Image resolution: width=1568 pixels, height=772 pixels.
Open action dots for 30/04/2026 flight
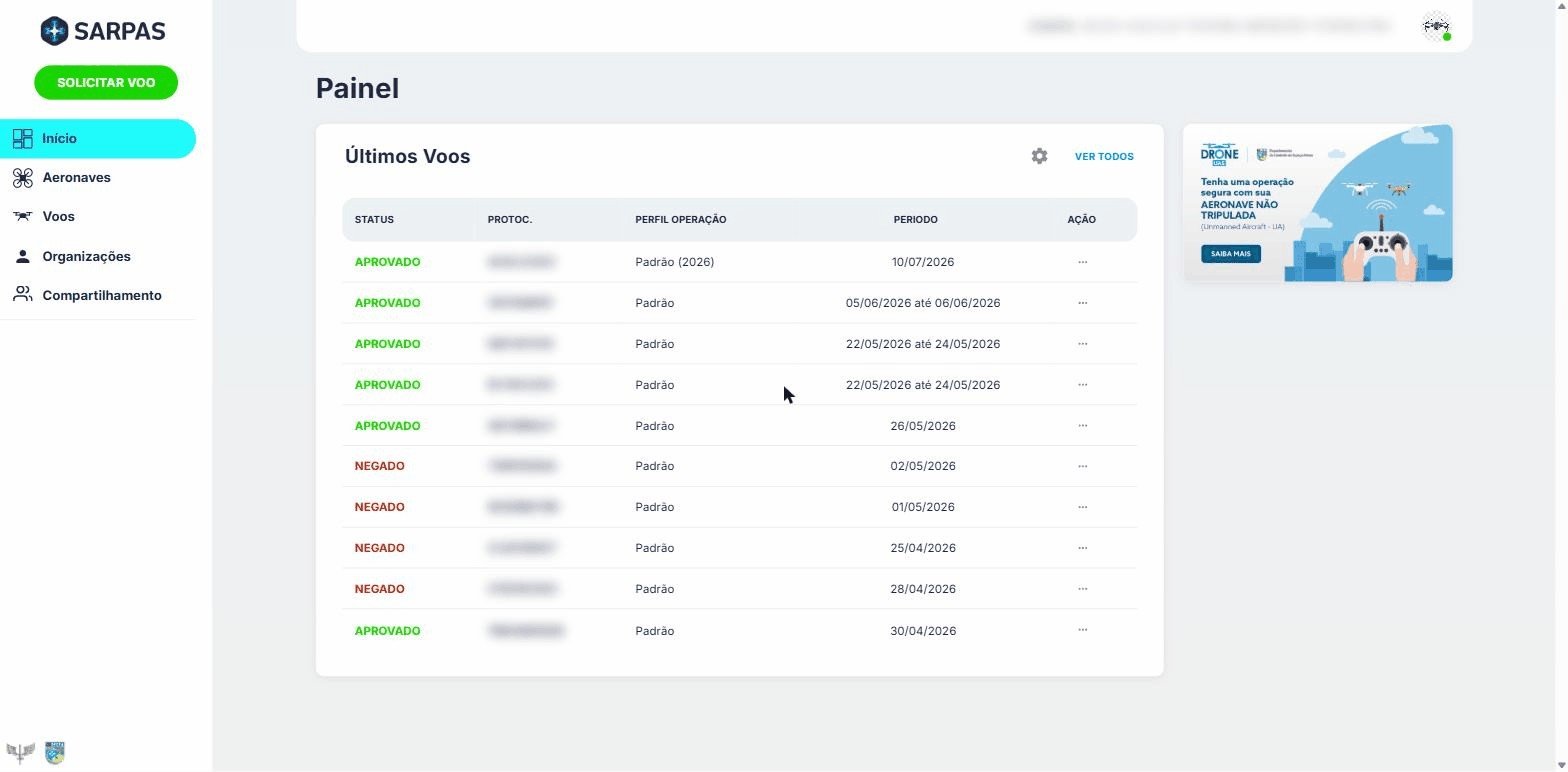pos(1082,630)
